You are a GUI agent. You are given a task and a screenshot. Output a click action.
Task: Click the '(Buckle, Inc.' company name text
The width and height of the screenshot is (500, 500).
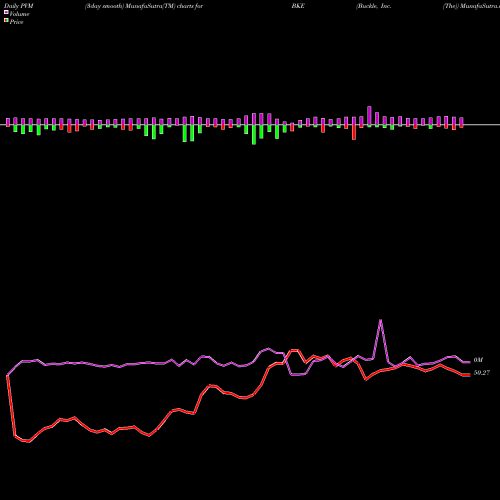click(373, 6)
